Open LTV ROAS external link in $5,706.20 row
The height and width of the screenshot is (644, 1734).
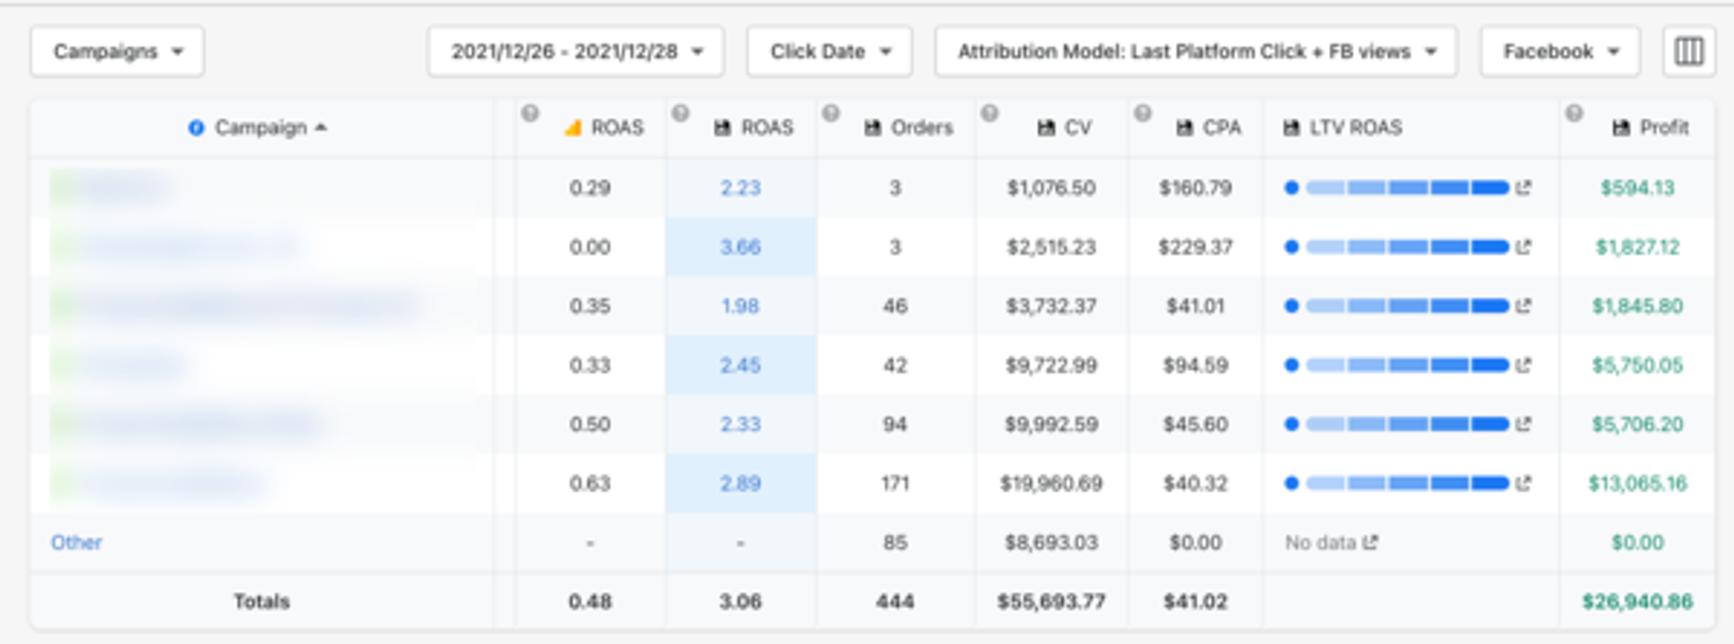coord(1523,424)
